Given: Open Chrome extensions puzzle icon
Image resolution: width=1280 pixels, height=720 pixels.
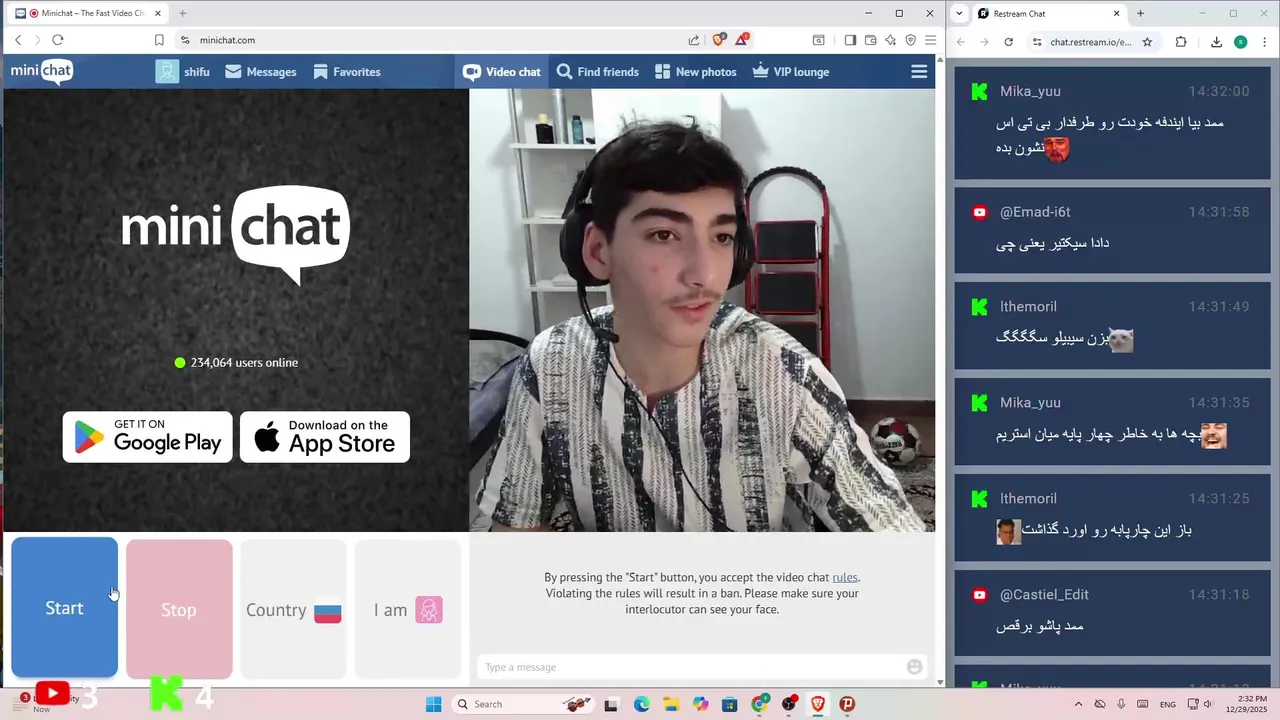Looking at the screenshot, I should pyautogui.click(x=1181, y=42).
